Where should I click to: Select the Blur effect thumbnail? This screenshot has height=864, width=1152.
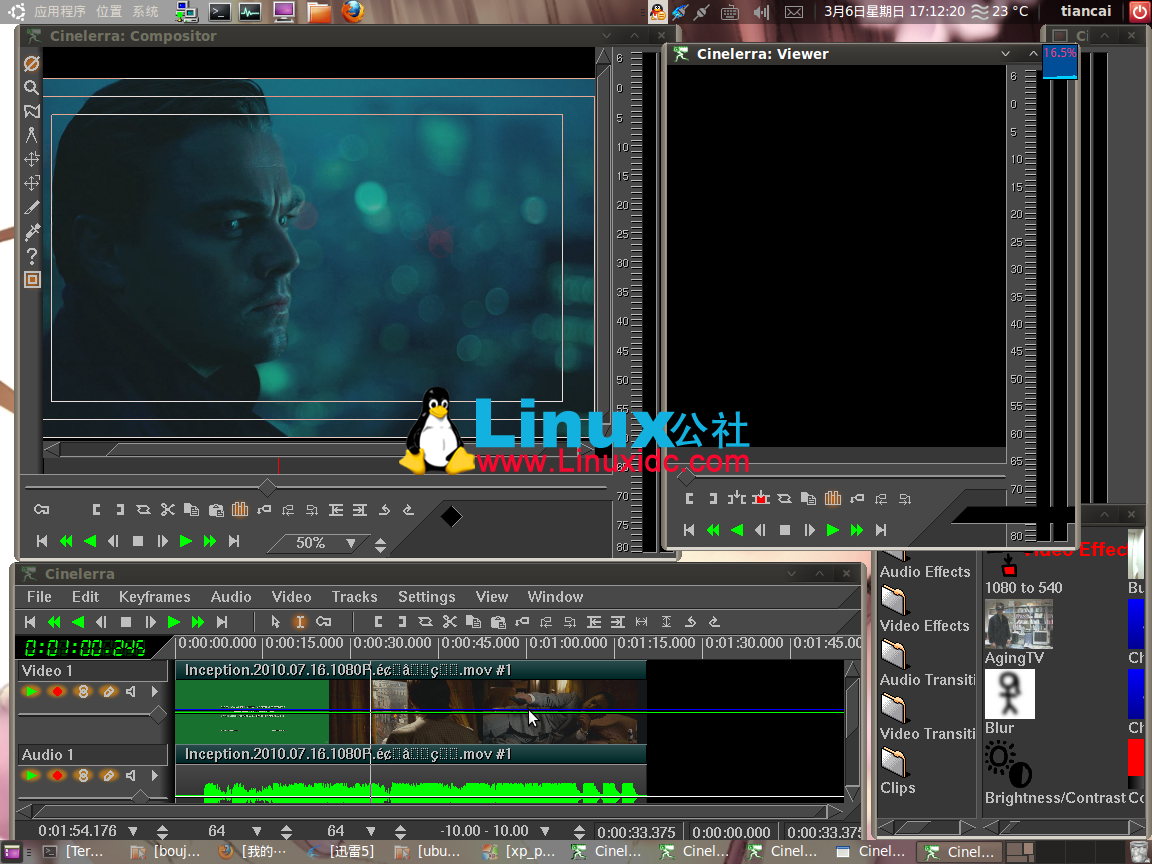pyautogui.click(x=1009, y=694)
